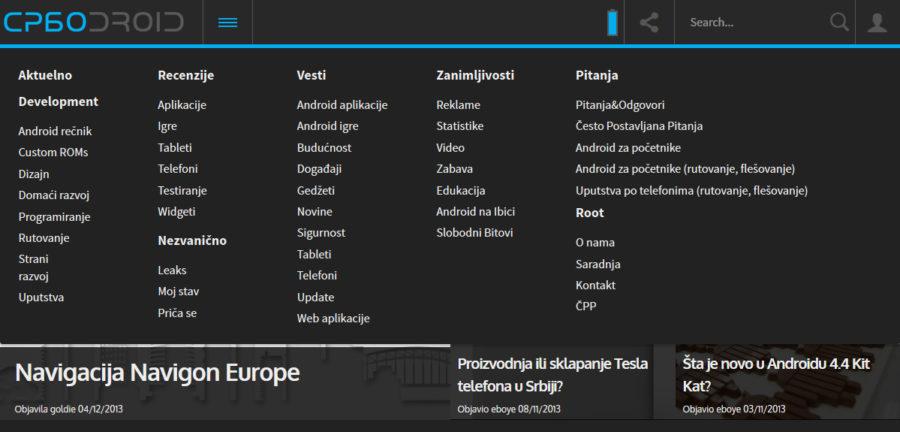Viewport: 900px width, 432px height.
Task: Click the blue battery indicator icon
Action: [x=612, y=22]
